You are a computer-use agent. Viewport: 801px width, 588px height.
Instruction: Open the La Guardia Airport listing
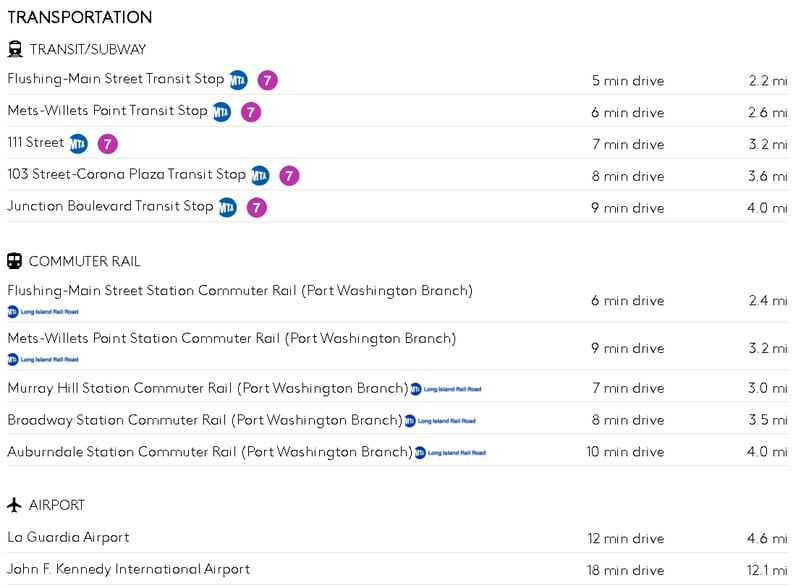point(68,538)
